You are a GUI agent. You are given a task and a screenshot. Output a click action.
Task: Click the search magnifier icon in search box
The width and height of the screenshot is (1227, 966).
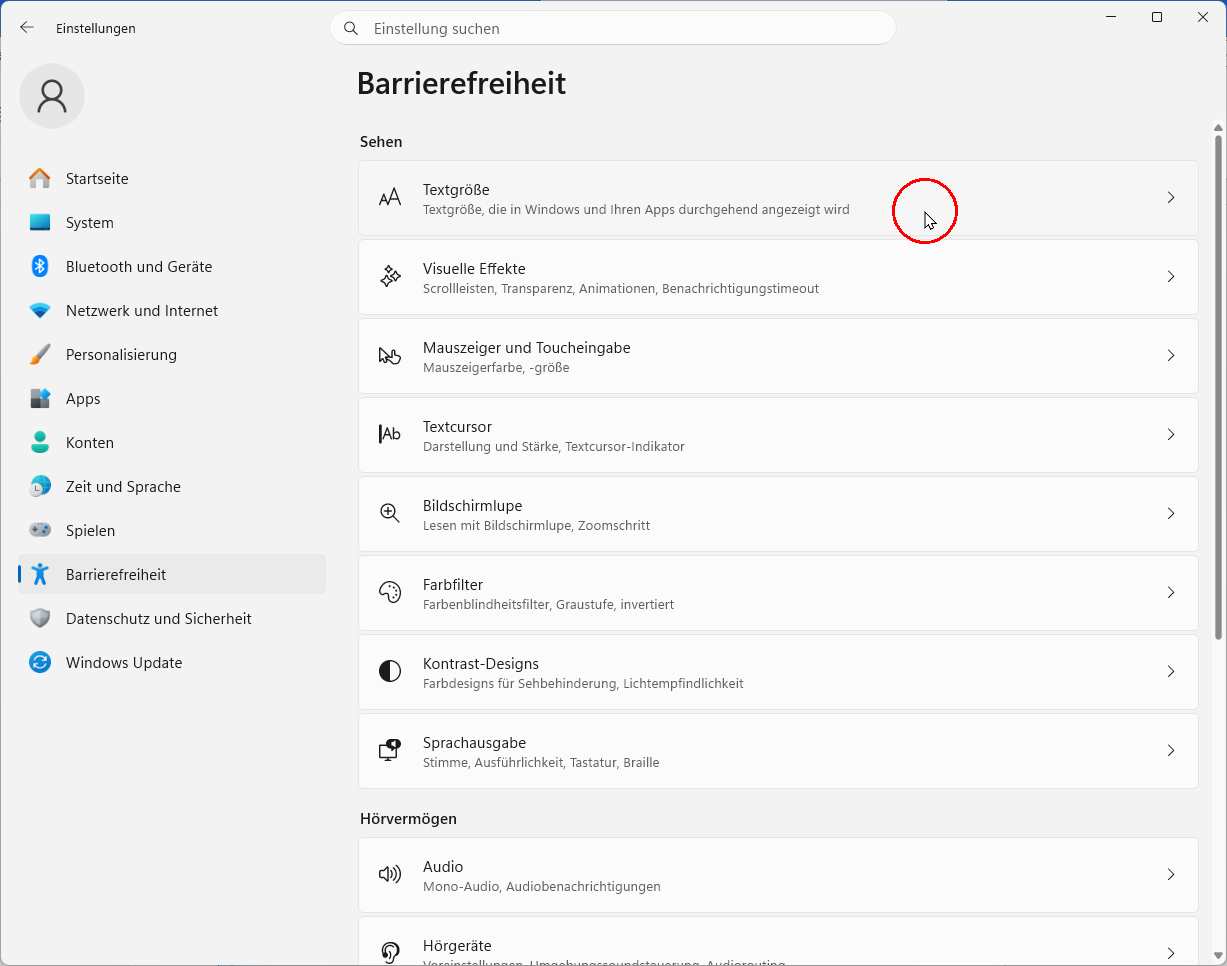pyautogui.click(x=351, y=29)
